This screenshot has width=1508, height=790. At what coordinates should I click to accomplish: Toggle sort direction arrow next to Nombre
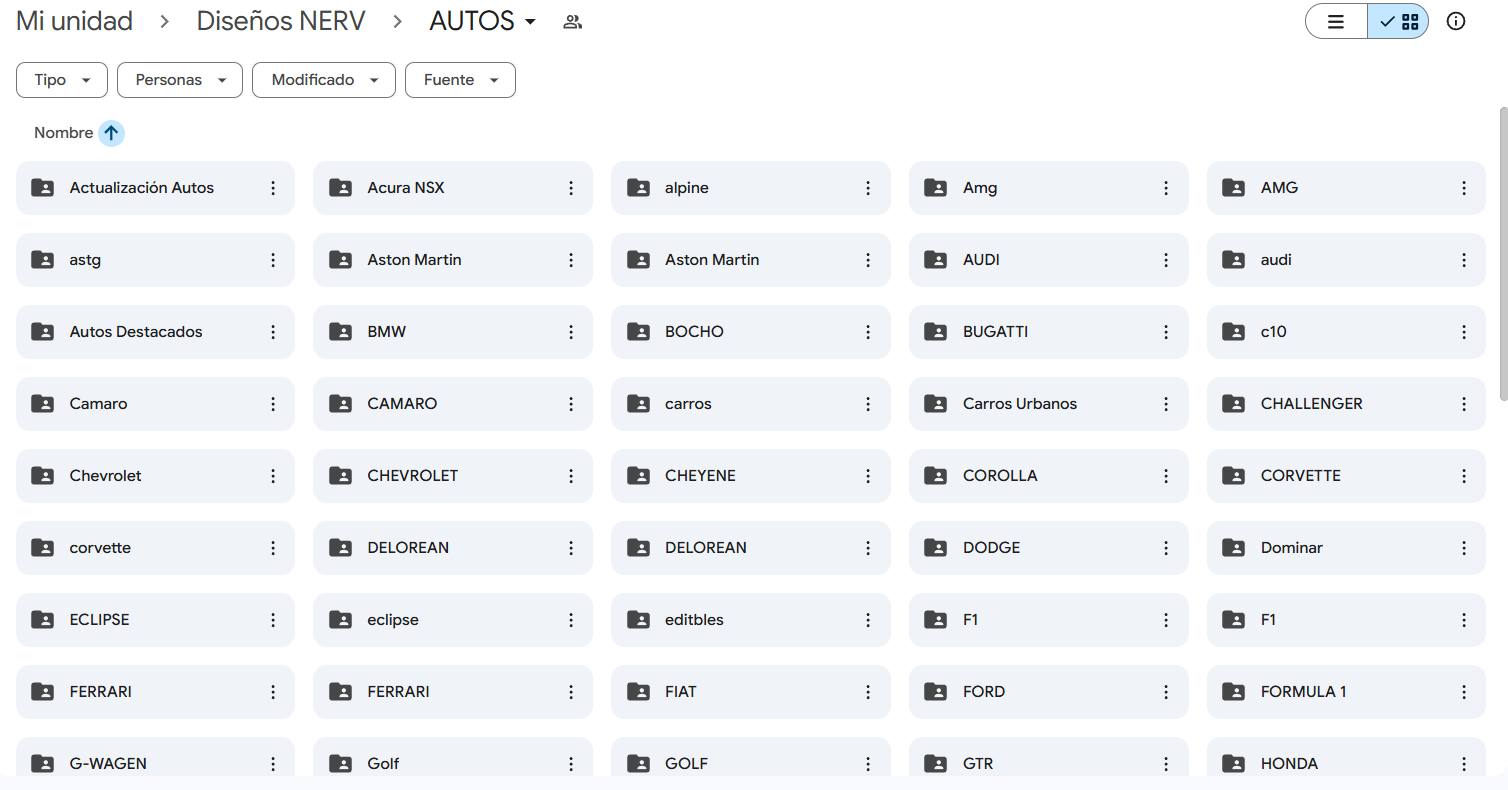click(111, 133)
